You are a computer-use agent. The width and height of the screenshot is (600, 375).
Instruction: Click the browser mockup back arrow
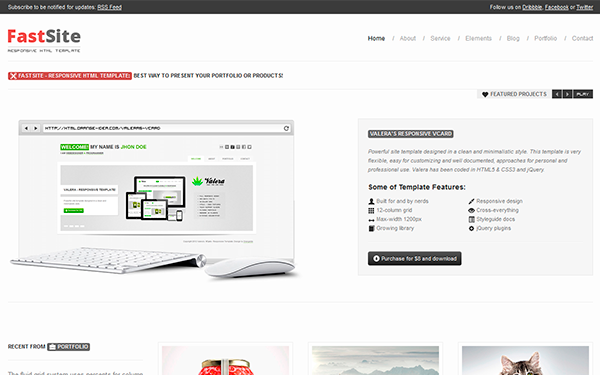point(26,128)
